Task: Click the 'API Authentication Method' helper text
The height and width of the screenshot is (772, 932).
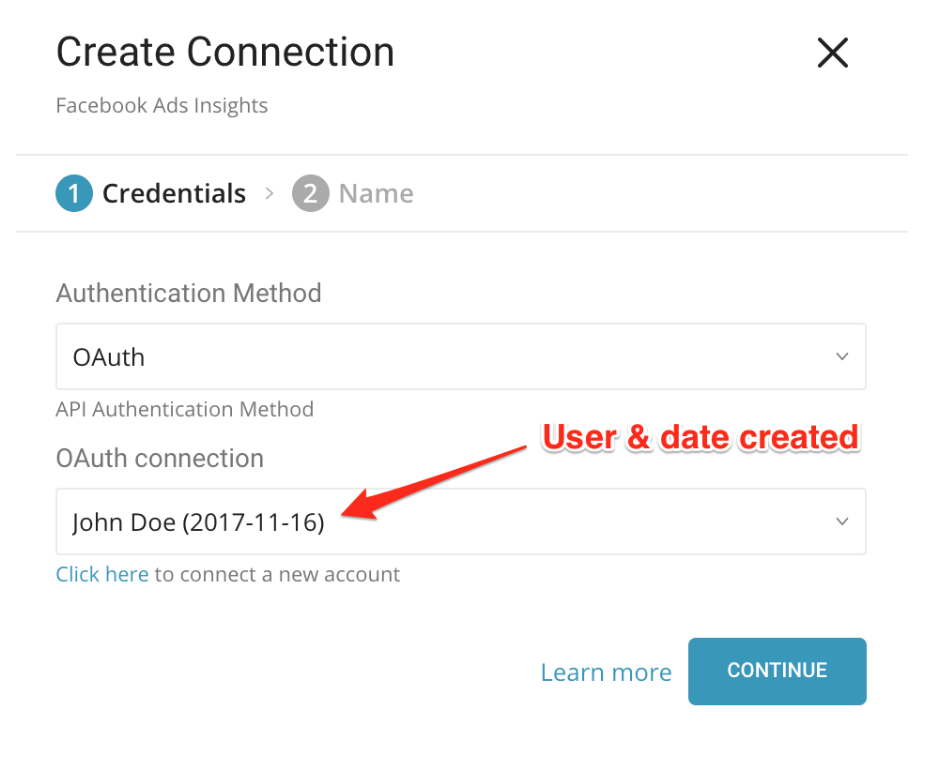Action: [185, 409]
